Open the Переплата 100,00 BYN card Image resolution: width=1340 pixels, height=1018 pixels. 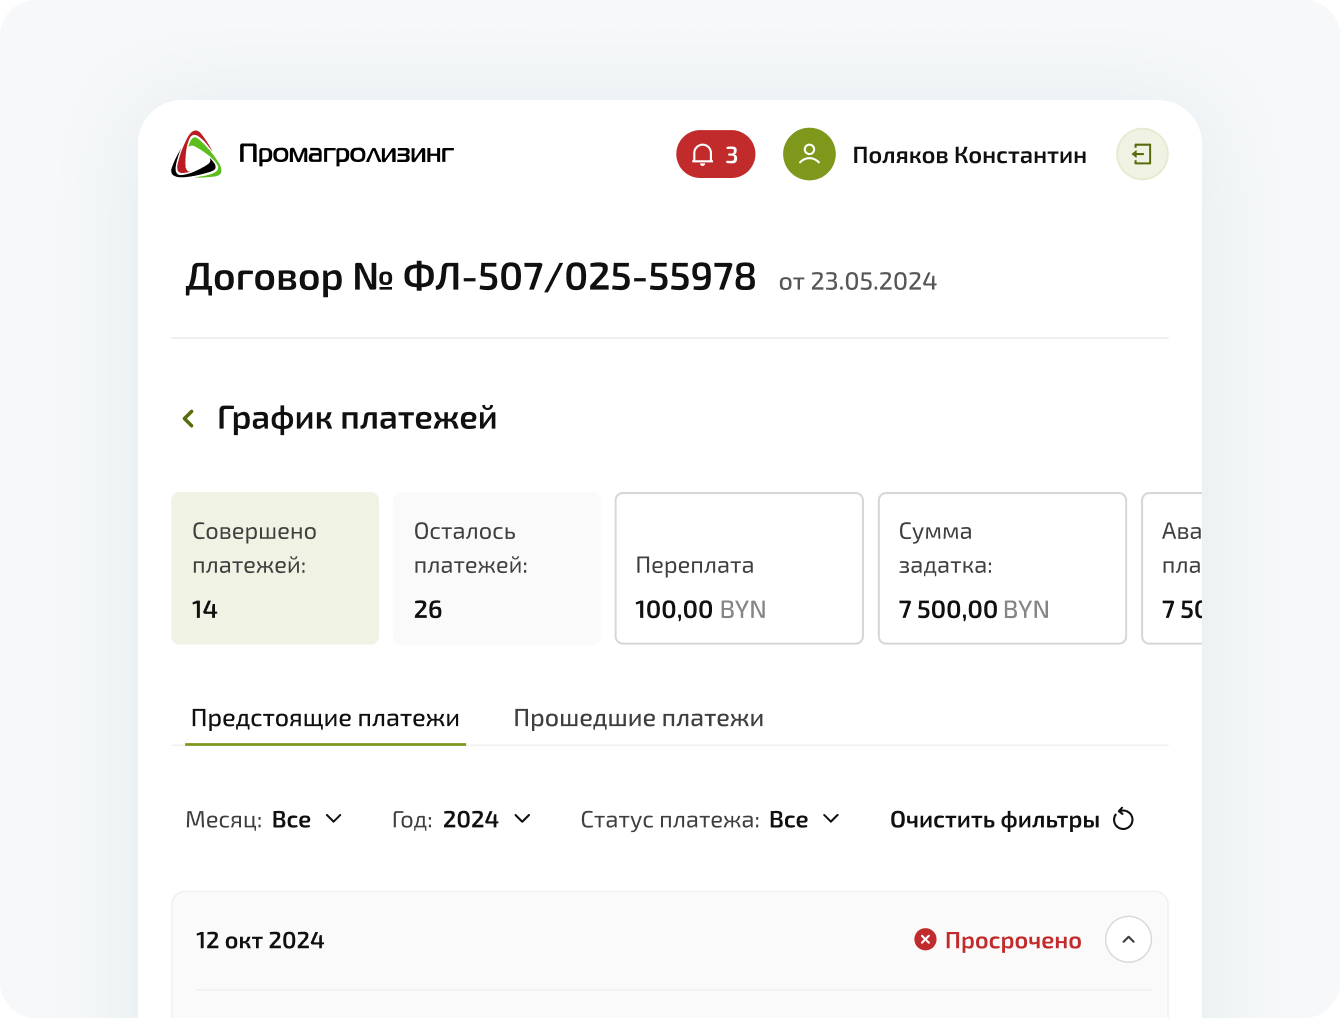(739, 568)
